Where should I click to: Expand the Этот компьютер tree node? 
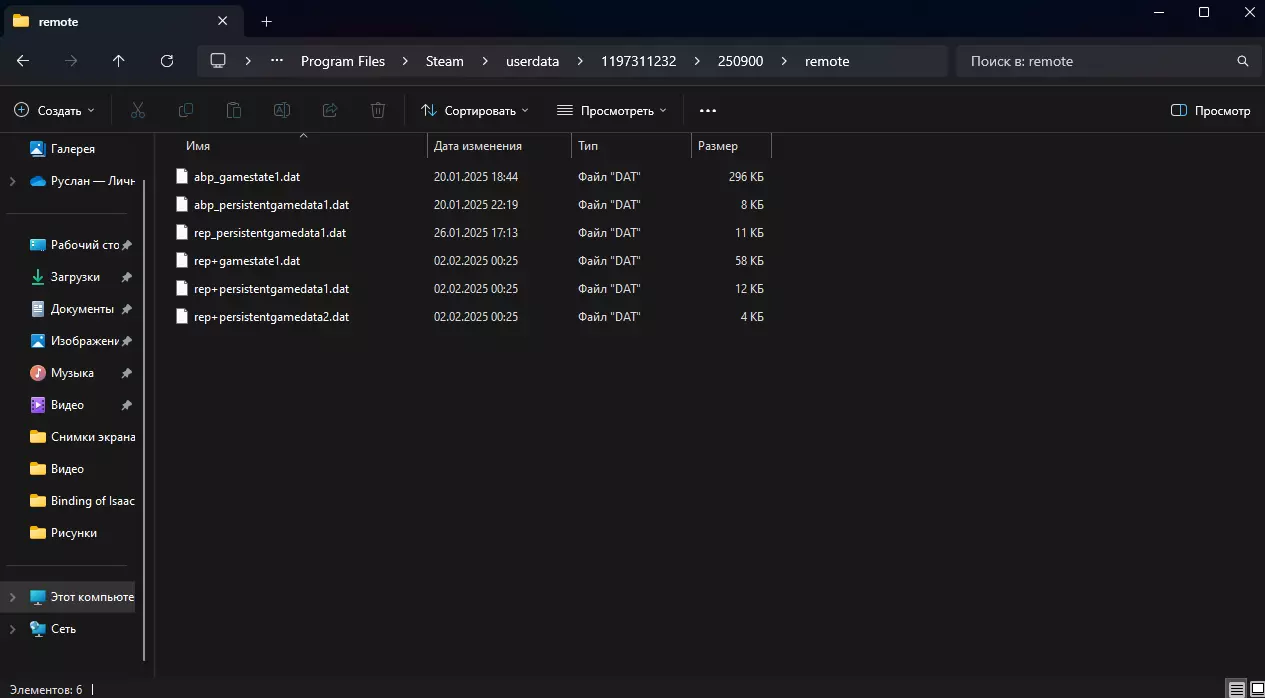[x=12, y=597]
